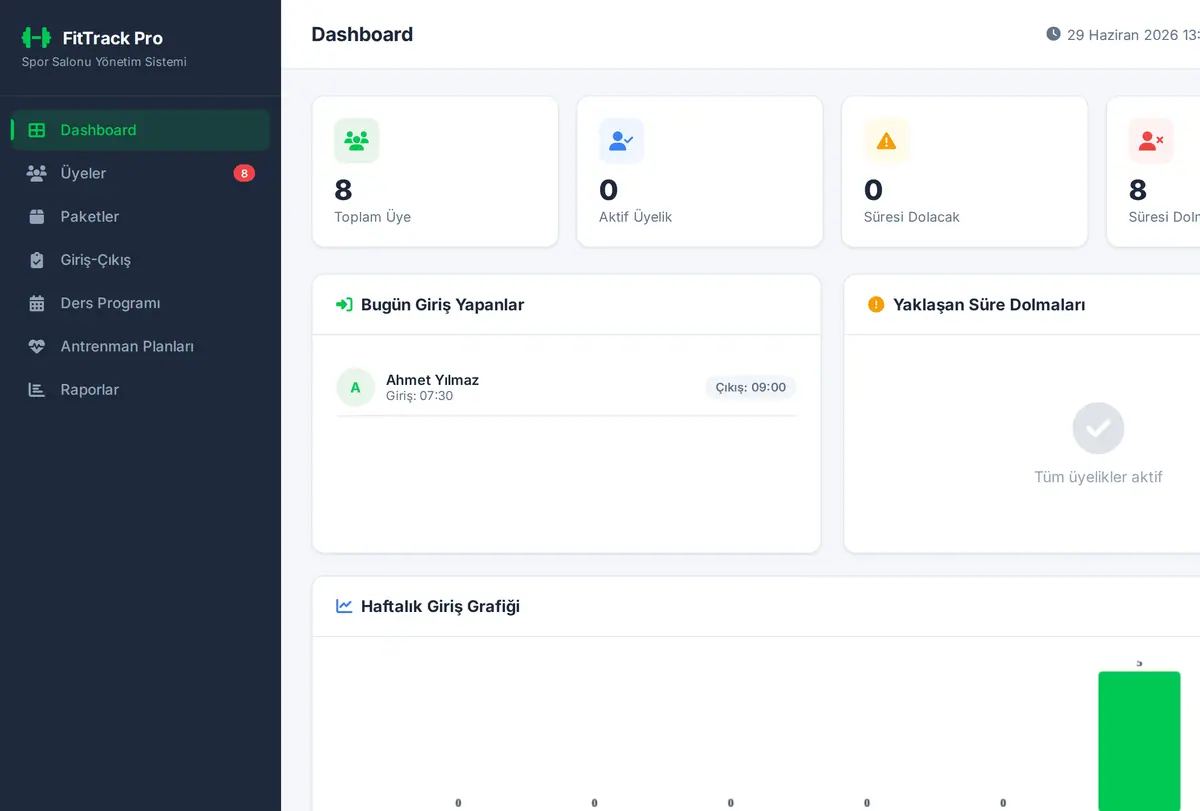Click the Üyeler people icon
Viewport: 1200px width, 811px height.
coord(37,173)
